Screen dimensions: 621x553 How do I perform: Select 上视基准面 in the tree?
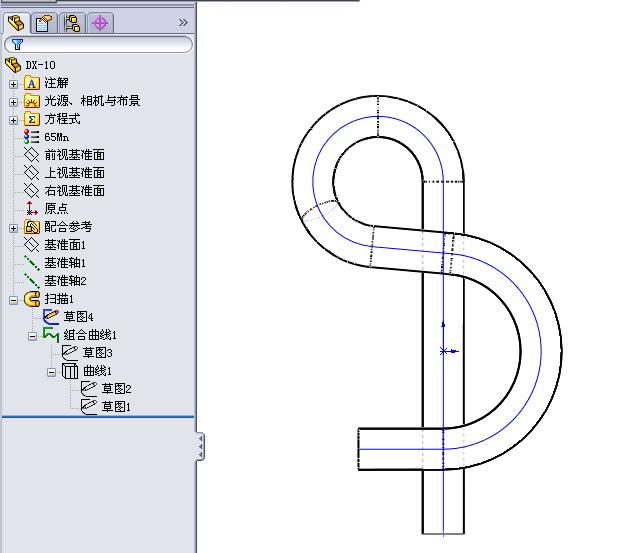pos(74,173)
